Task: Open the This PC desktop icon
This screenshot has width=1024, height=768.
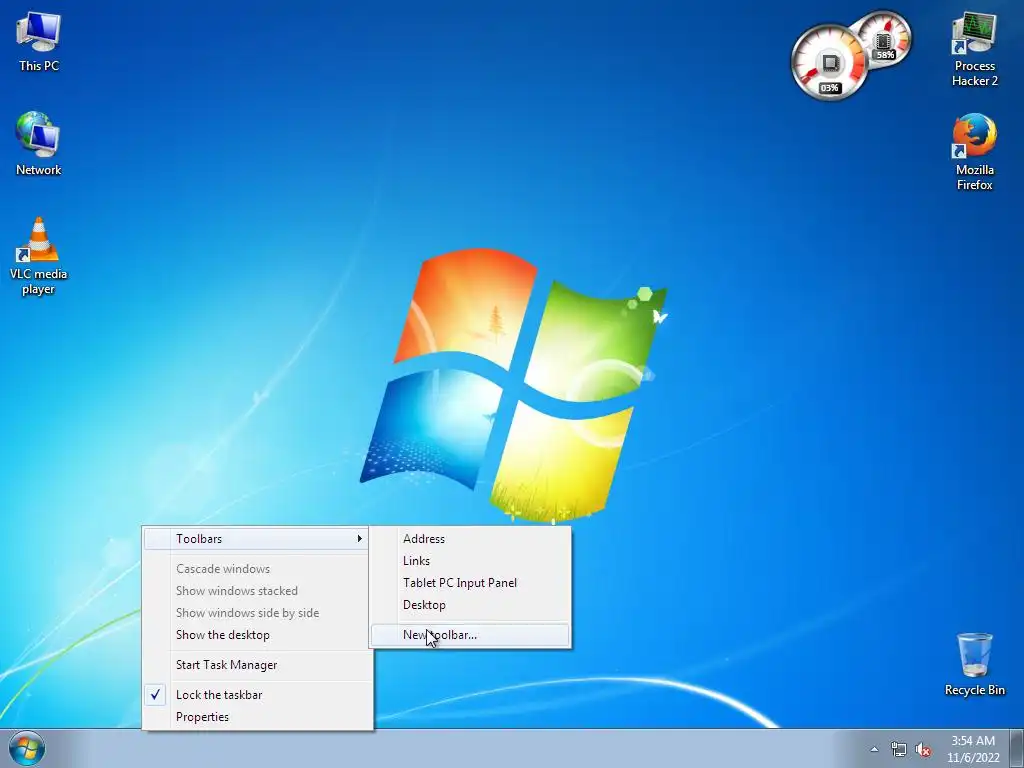Action: tap(39, 42)
